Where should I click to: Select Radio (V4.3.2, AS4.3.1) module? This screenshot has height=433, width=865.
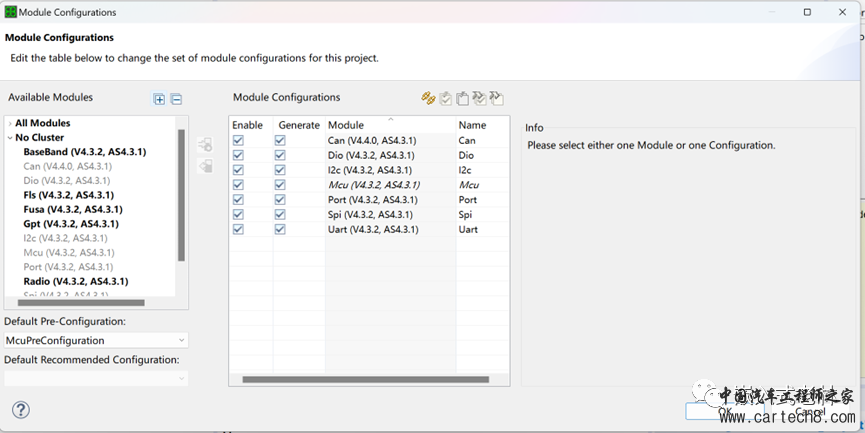76,281
